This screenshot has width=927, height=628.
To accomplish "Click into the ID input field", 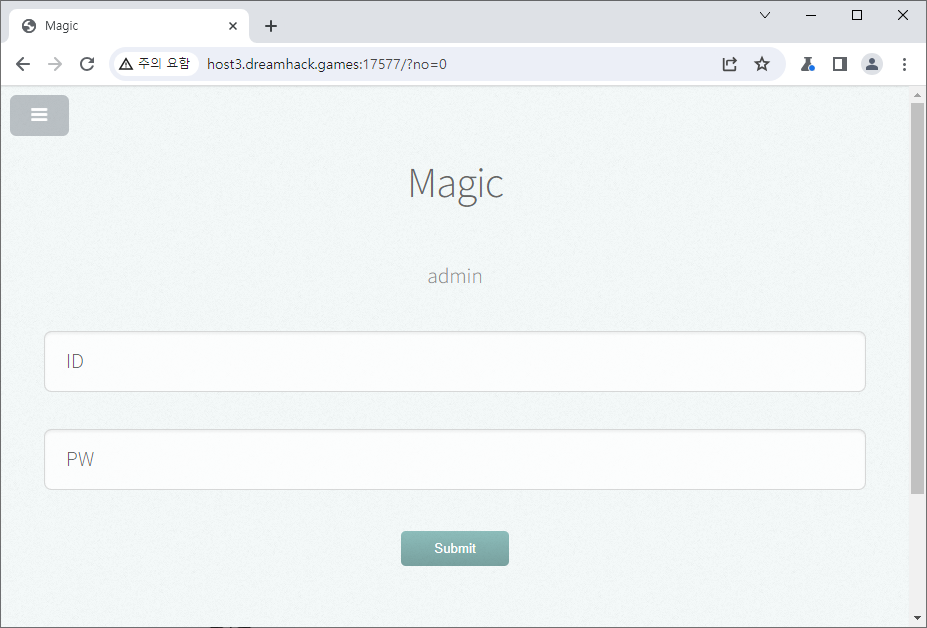I will click(454, 361).
